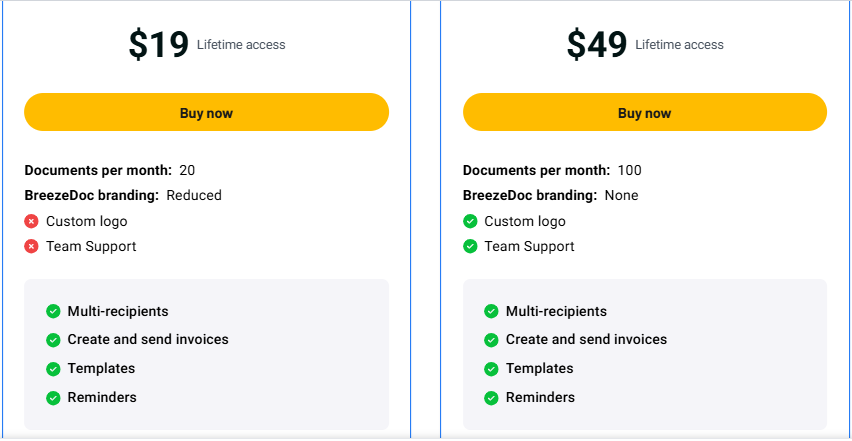Click Templates check icon in $19 plan
852x441 pixels.
(x=54, y=369)
